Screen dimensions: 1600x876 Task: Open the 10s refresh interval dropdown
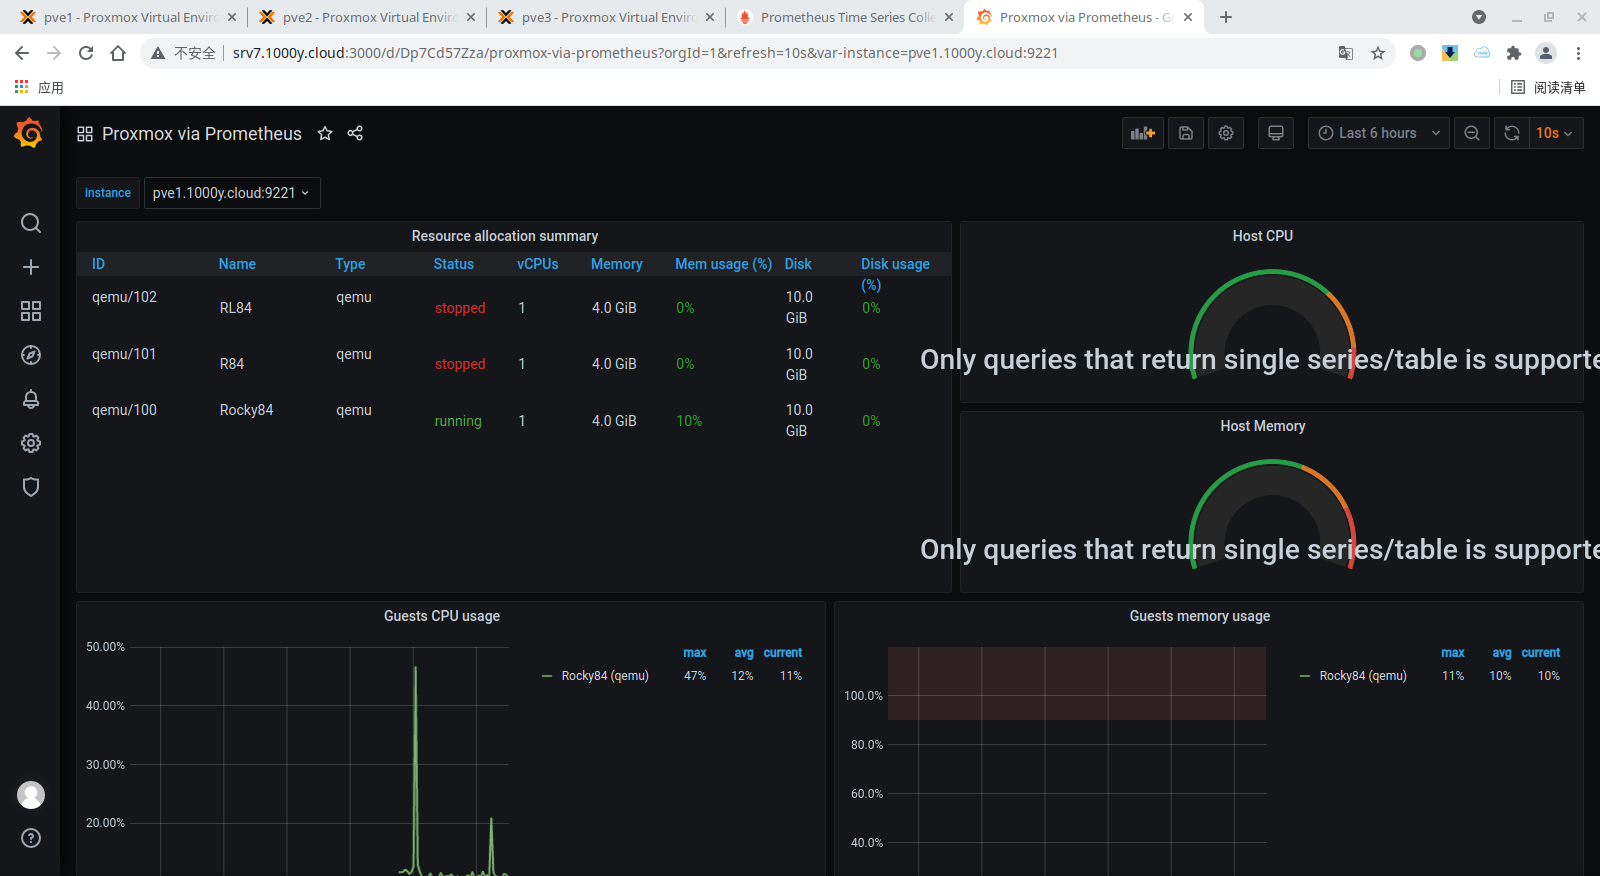point(1555,133)
